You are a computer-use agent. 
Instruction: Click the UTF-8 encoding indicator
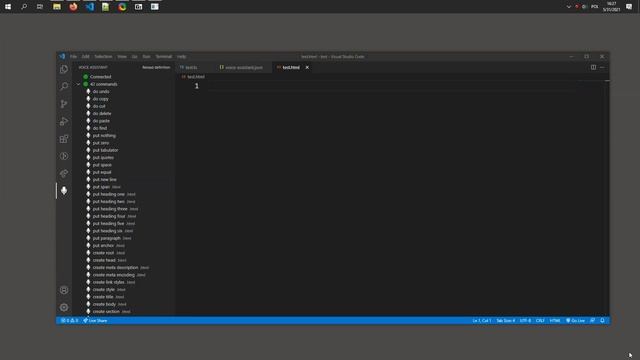[525, 320]
